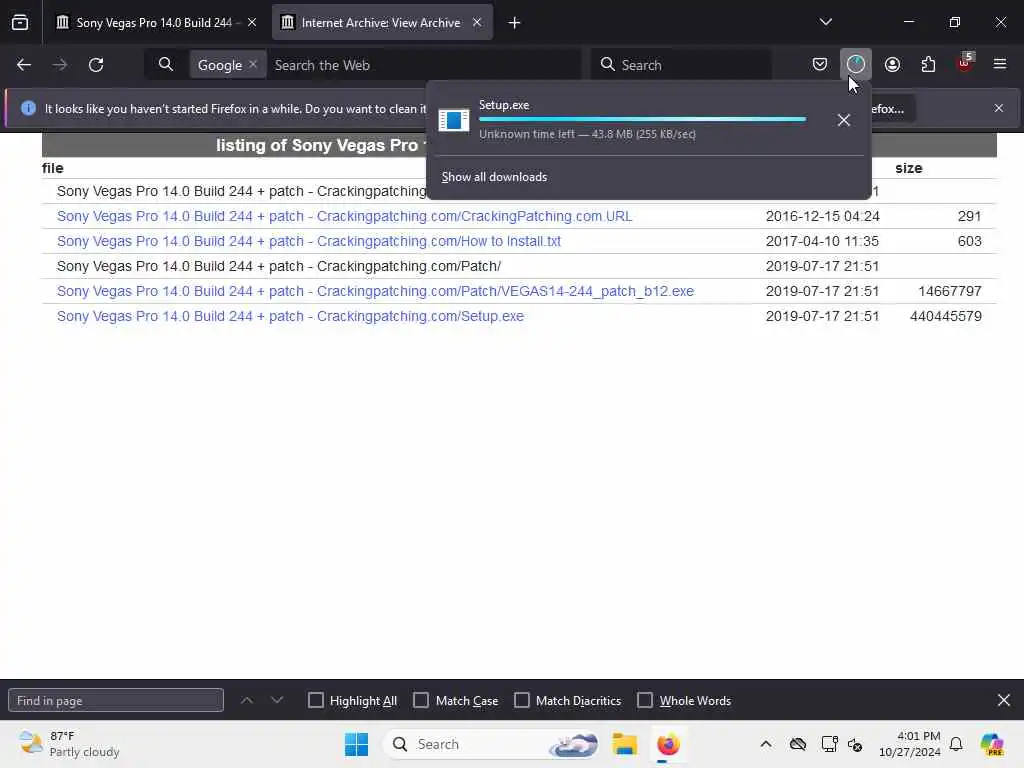Close the find bar

coord(1004,700)
